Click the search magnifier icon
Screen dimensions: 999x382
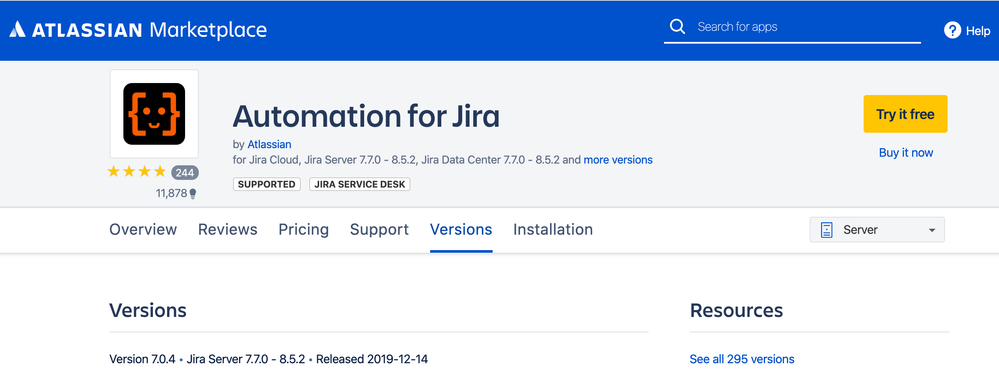pos(677,27)
